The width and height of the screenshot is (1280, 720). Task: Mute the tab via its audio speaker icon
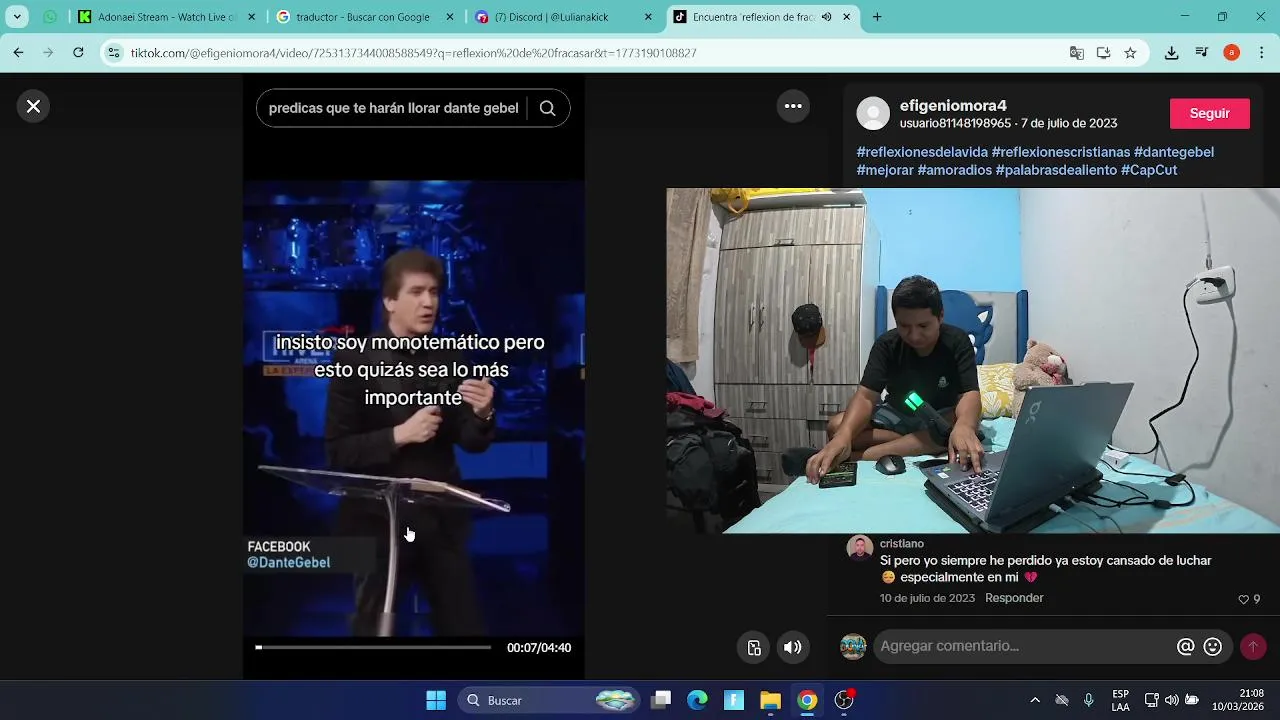tap(826, 17)
